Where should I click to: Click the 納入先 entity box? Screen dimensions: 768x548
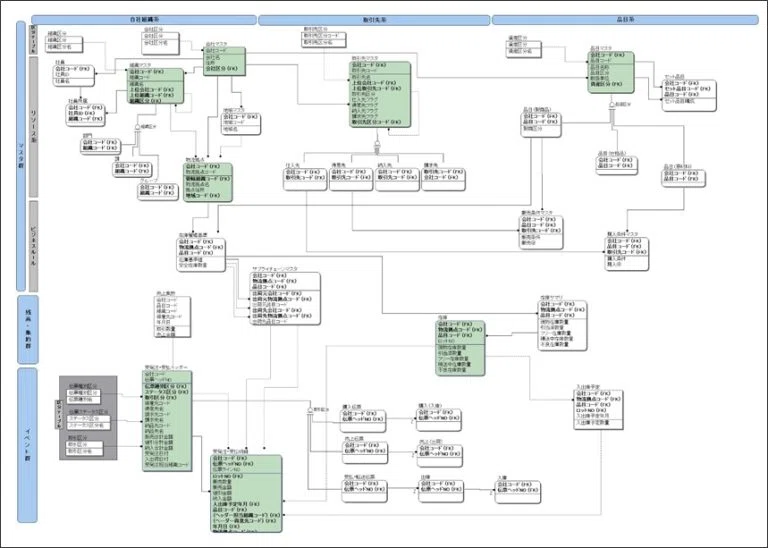[x=397, y=179]
